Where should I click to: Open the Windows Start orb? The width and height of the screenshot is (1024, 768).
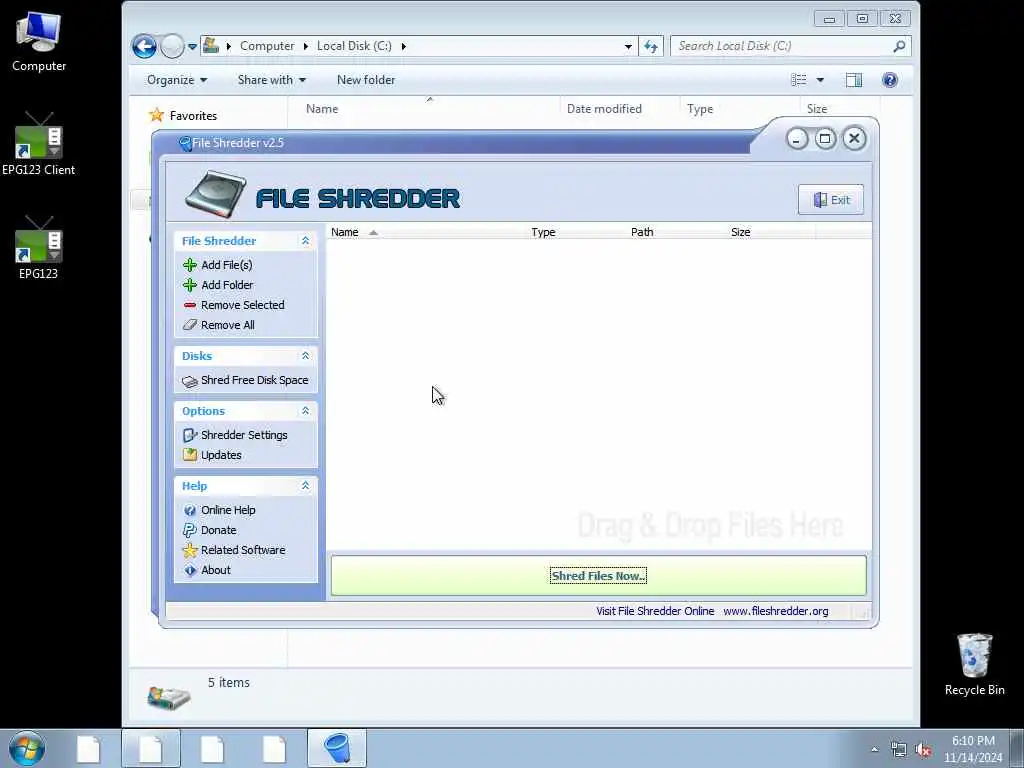(27, 748)
